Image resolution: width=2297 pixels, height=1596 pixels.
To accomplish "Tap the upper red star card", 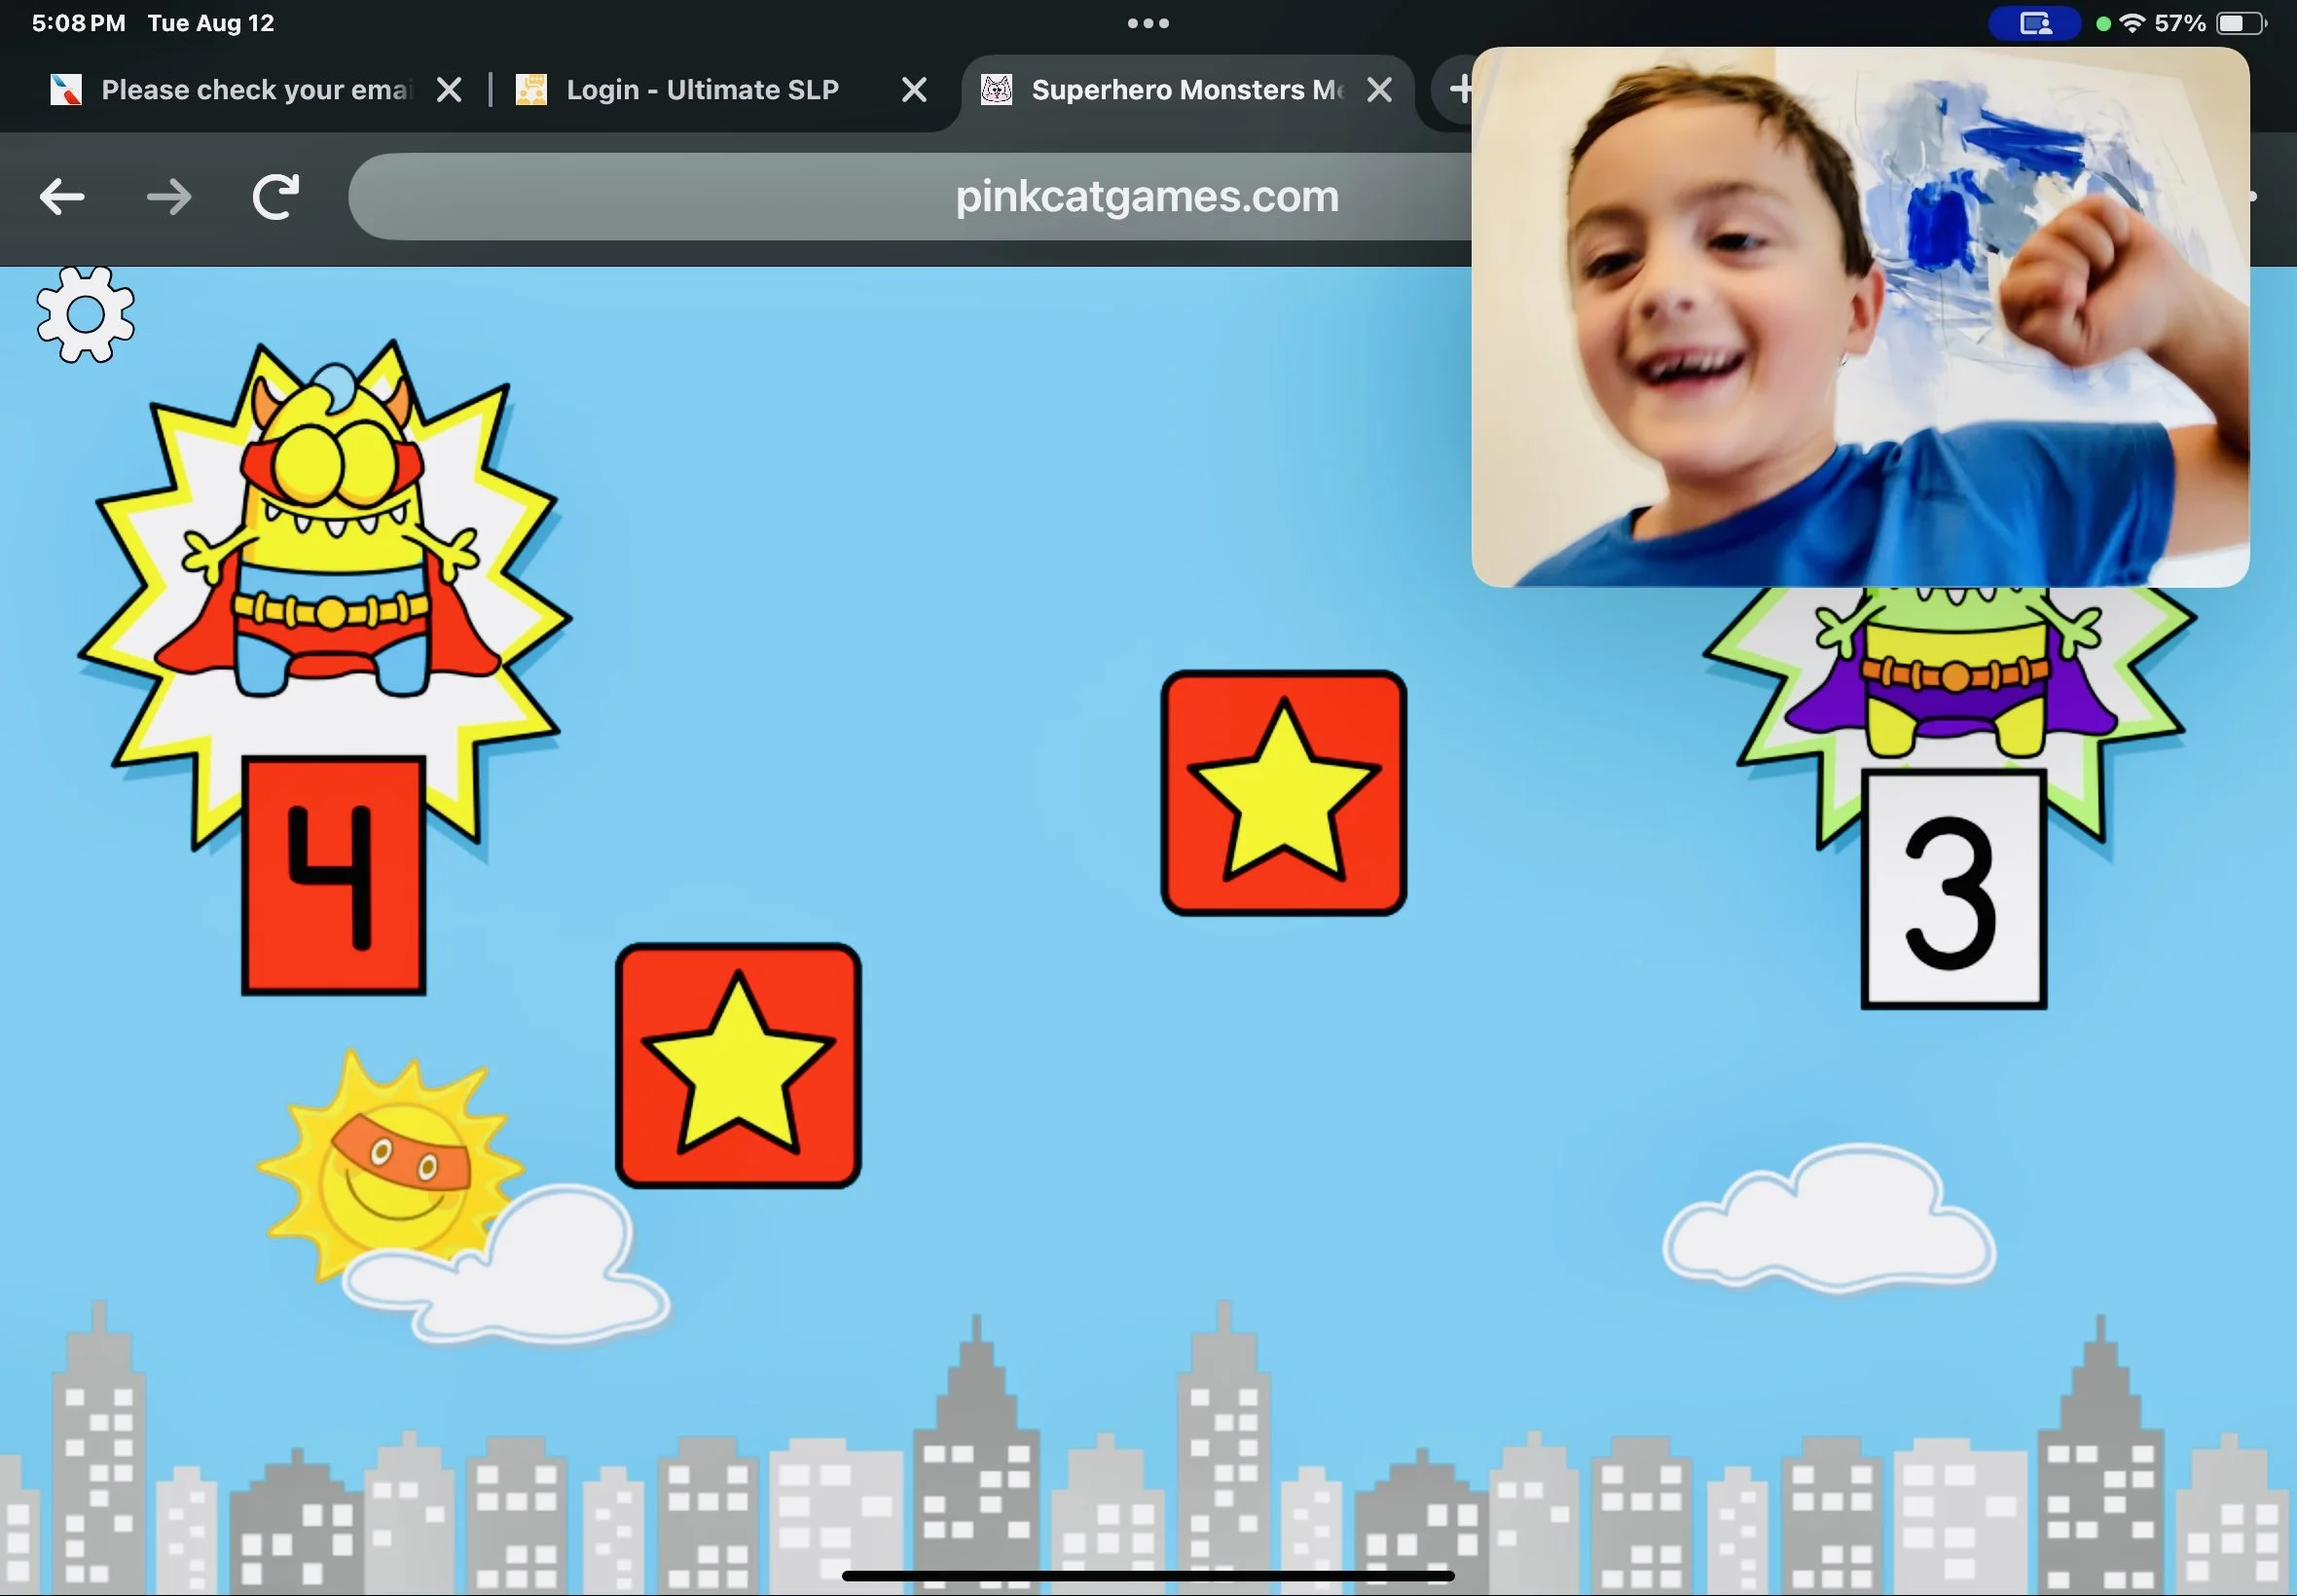I will pos(1283,792).
